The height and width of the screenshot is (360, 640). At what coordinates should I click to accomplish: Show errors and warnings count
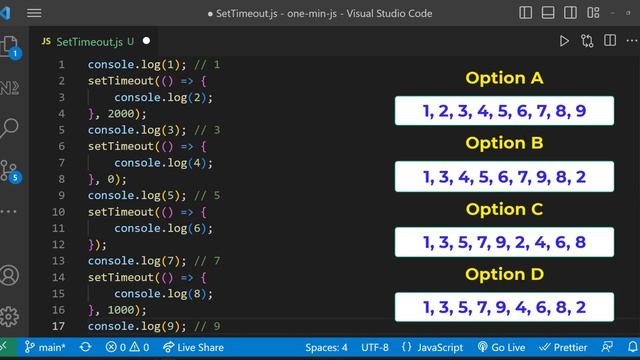tap(127, 347)
